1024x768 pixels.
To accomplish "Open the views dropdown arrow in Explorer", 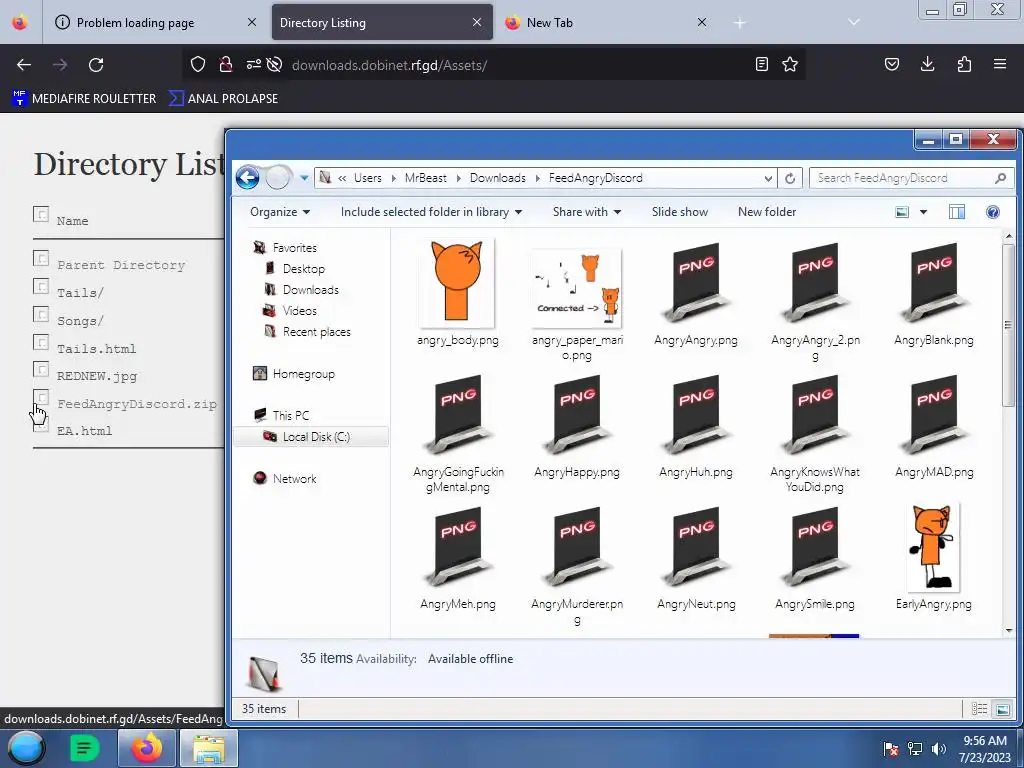I will (923, 212).
